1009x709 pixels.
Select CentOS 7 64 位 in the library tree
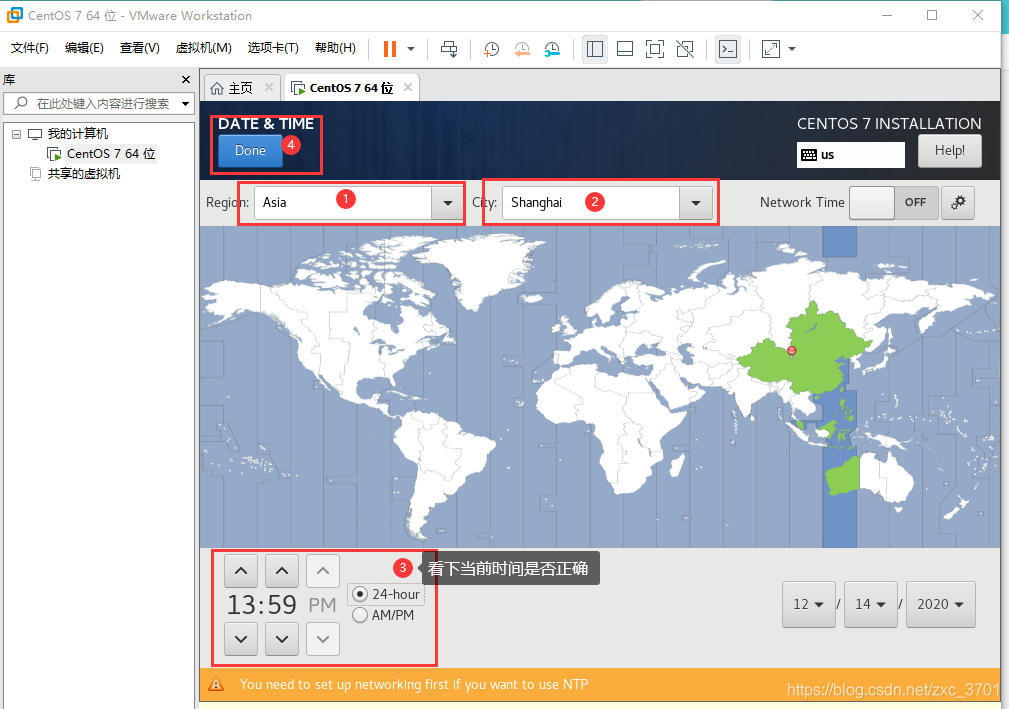tap(111, 154)
